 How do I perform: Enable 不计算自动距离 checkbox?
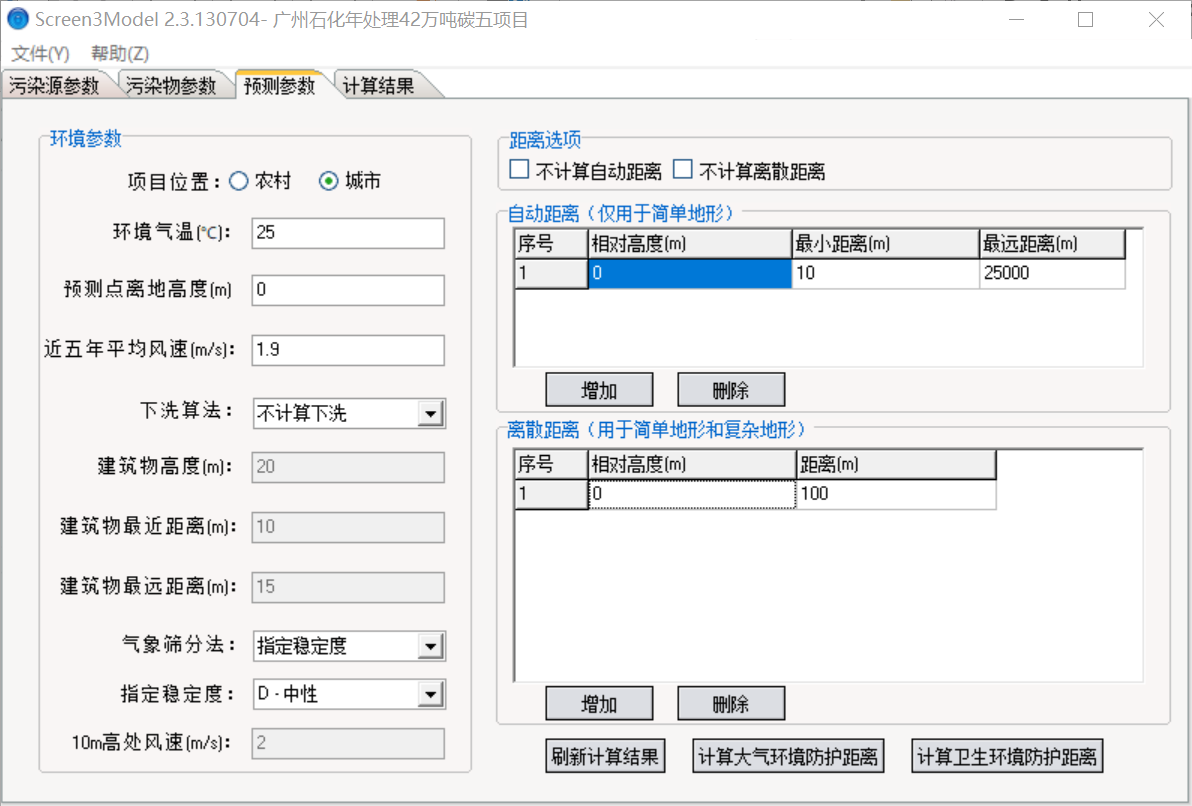519,170
